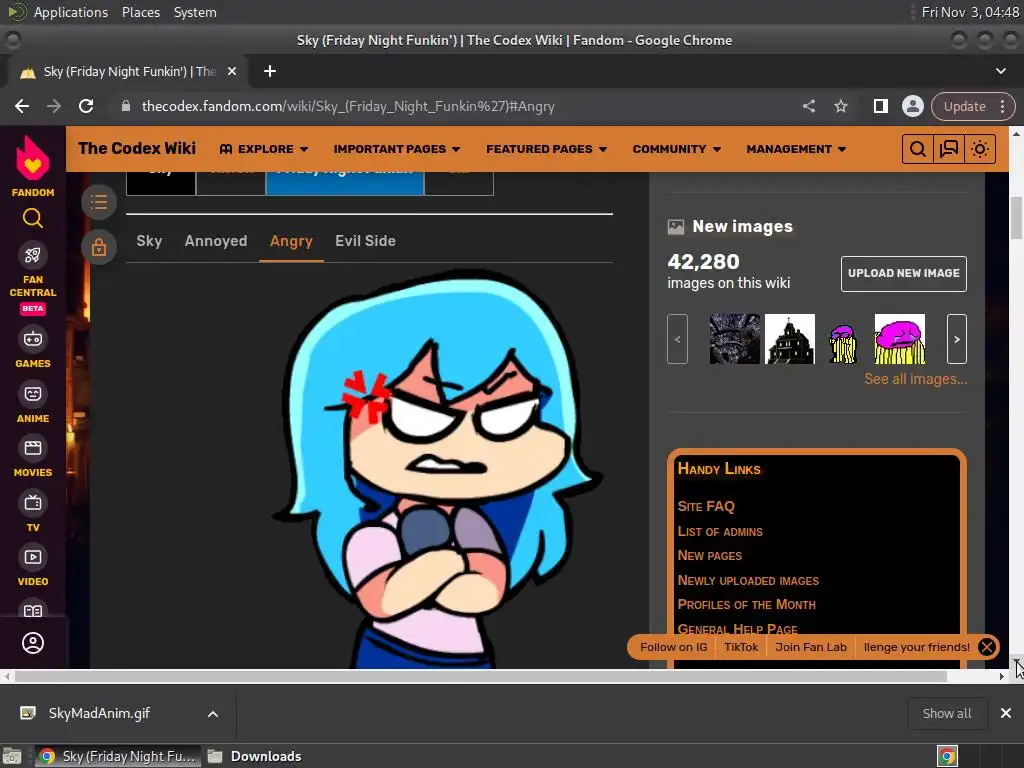
Task: Open Profiles of the Month link
Action: [x=746, y=605]
